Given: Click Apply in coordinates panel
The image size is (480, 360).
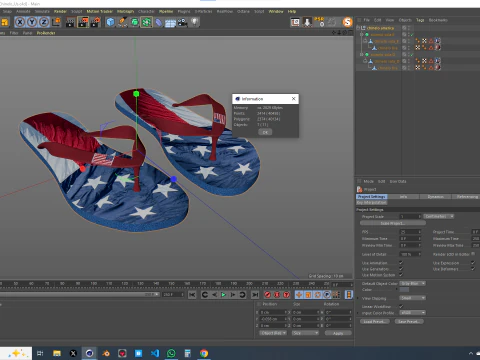Looking at the screenshot, I should pos(338,333).
